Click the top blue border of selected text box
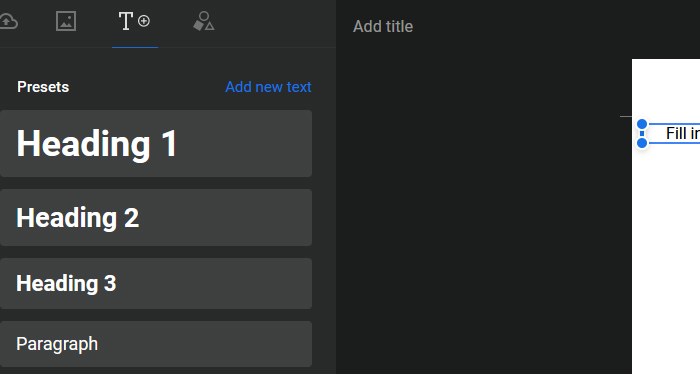The image size is (700, 374). click(x=674, y=124)
